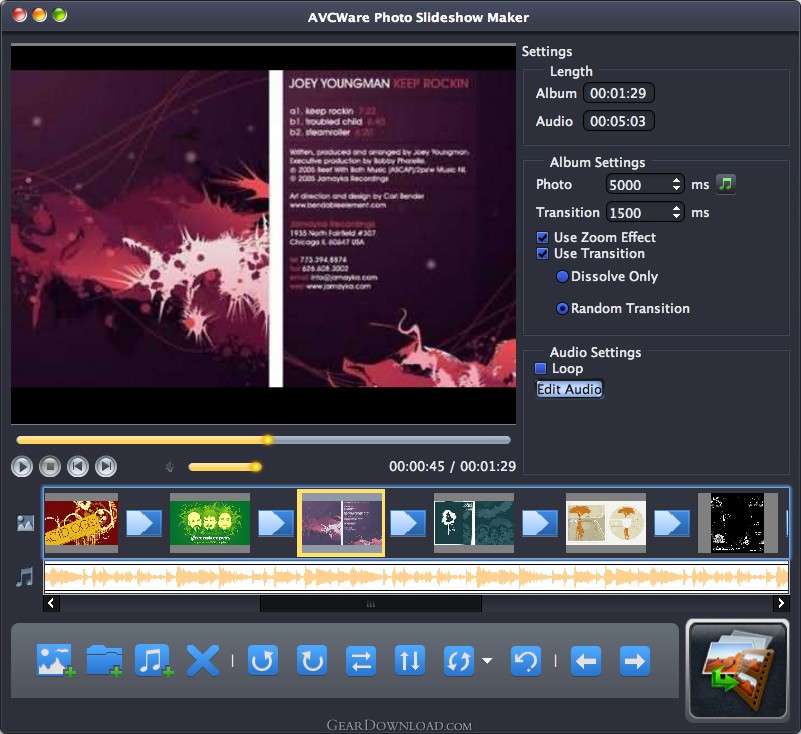
Task: Increase the Transition duration stepper
Action: click(676, 208)
